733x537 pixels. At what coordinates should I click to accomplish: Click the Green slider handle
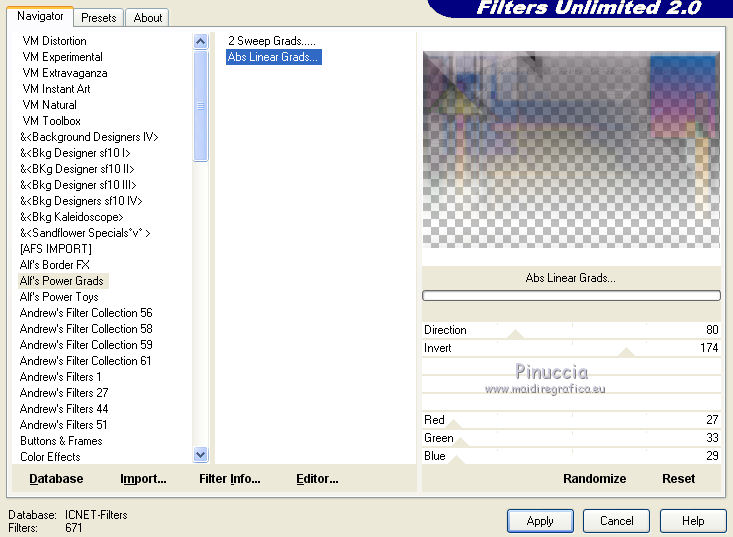click(460, 442)
